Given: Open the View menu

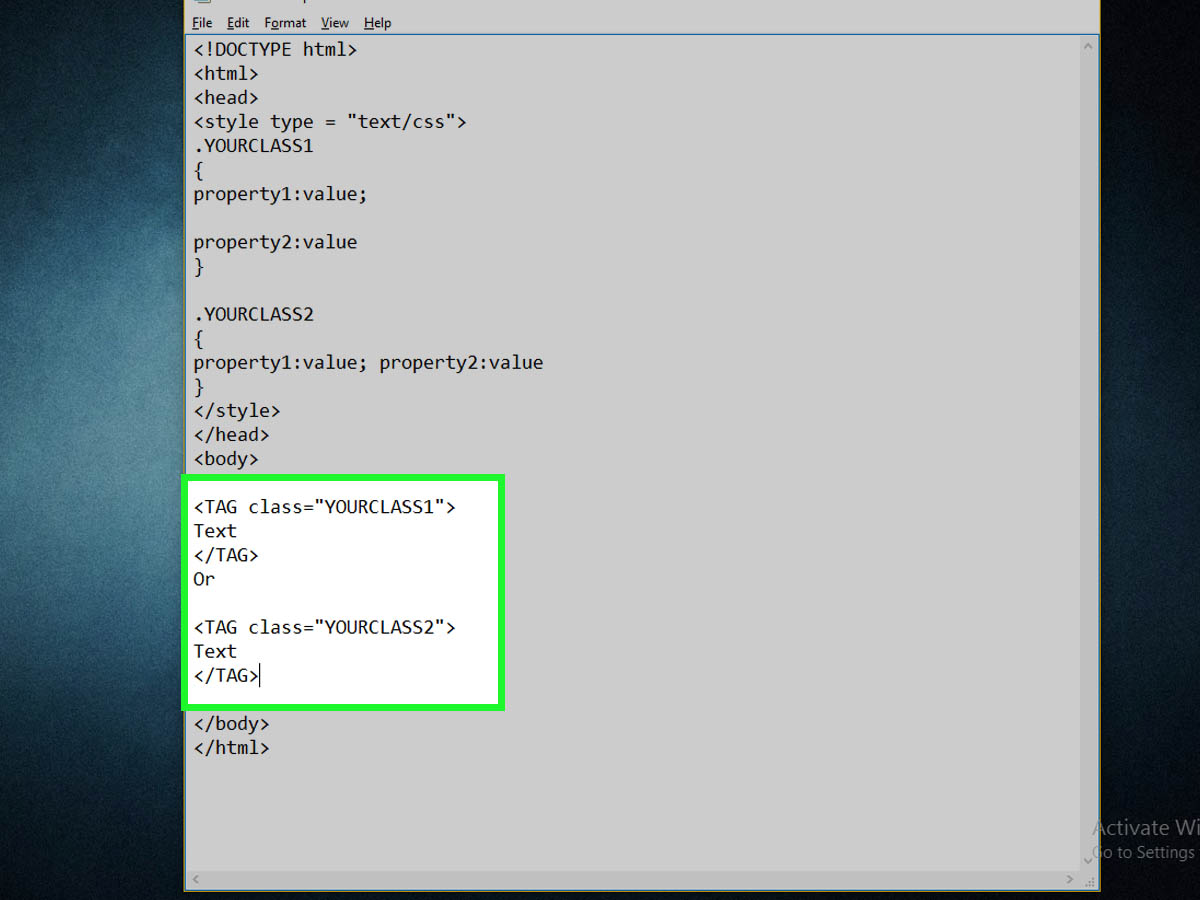Looking at the screenshot, I should tap(335, 23).
